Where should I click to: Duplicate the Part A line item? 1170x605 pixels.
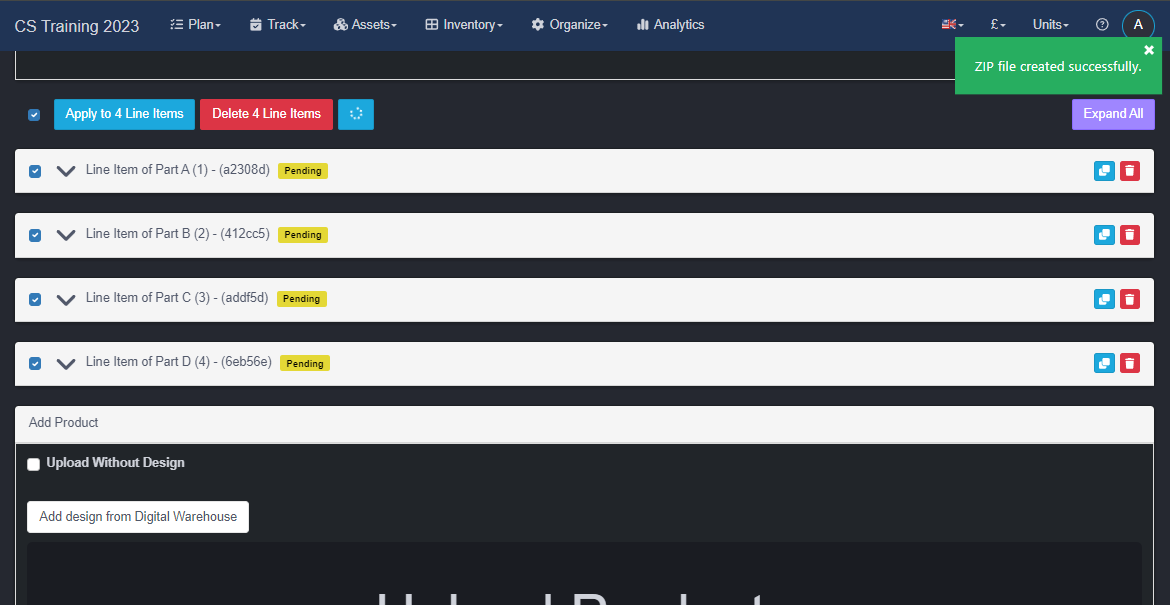[1104, 171]
